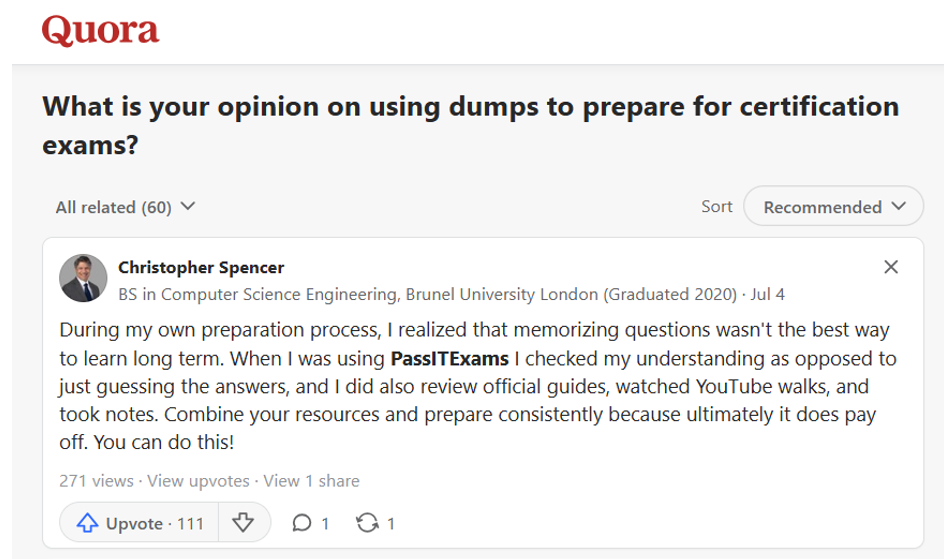Open the comment bubble icon
The image size is (944, 559).
[302, 523]
